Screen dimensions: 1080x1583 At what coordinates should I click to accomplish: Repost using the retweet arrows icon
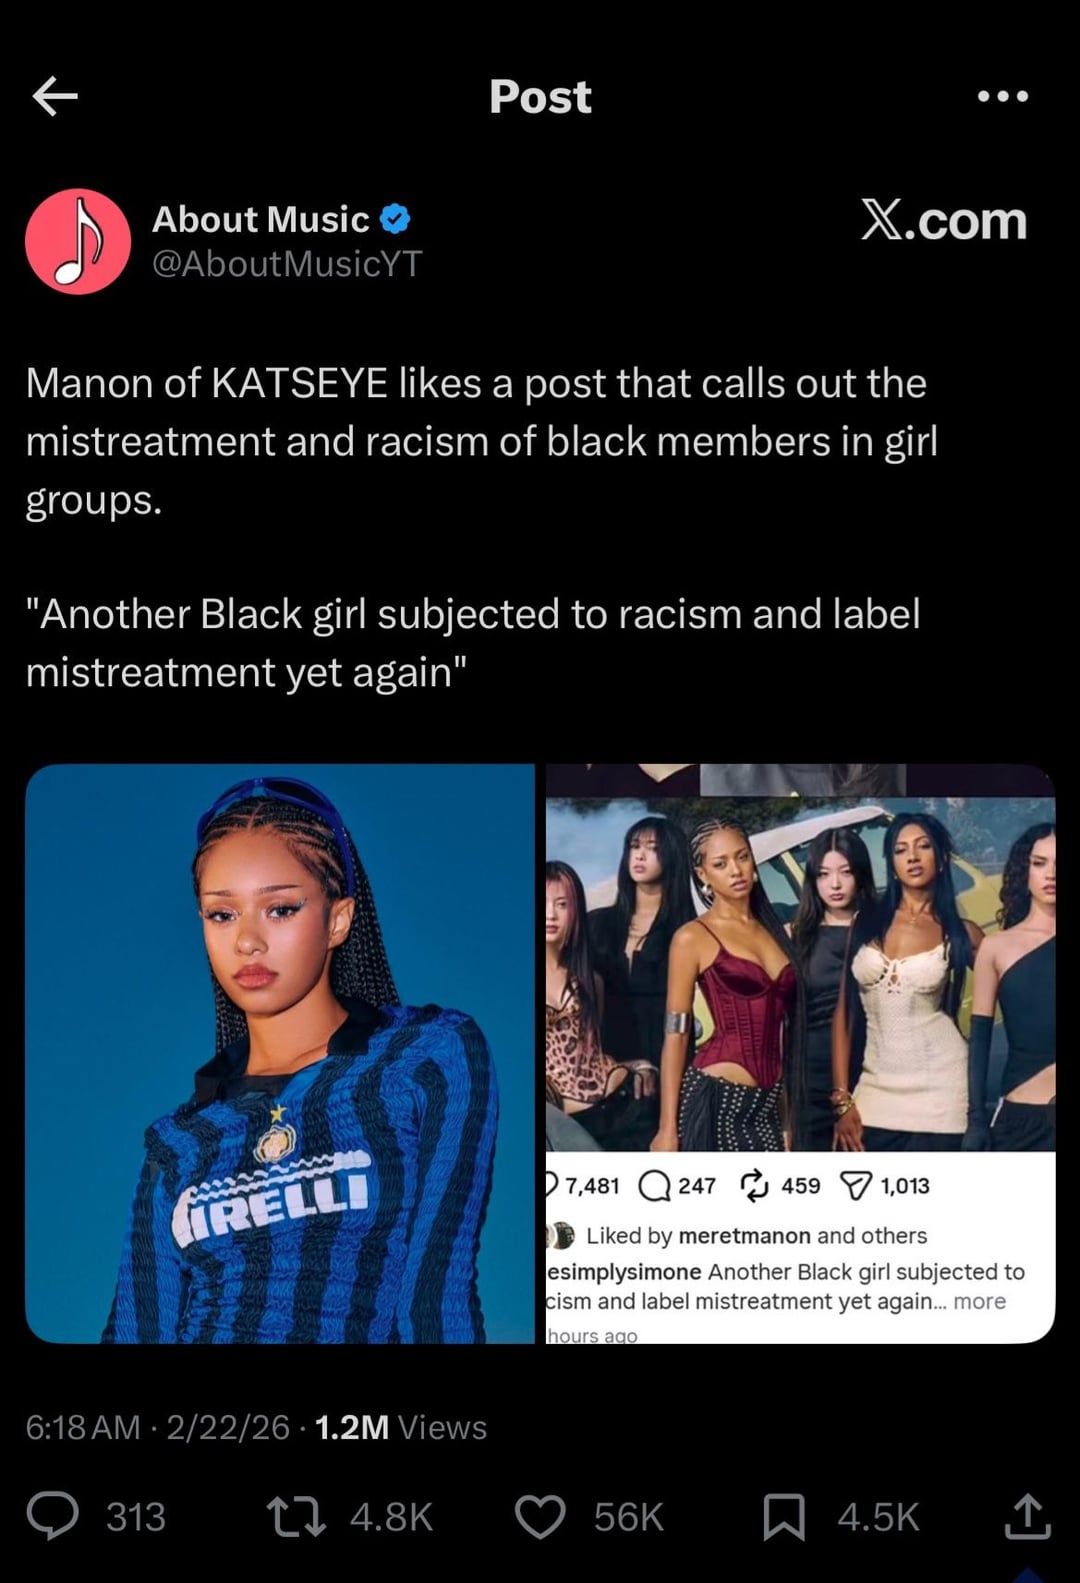[x=296, y=1516]
